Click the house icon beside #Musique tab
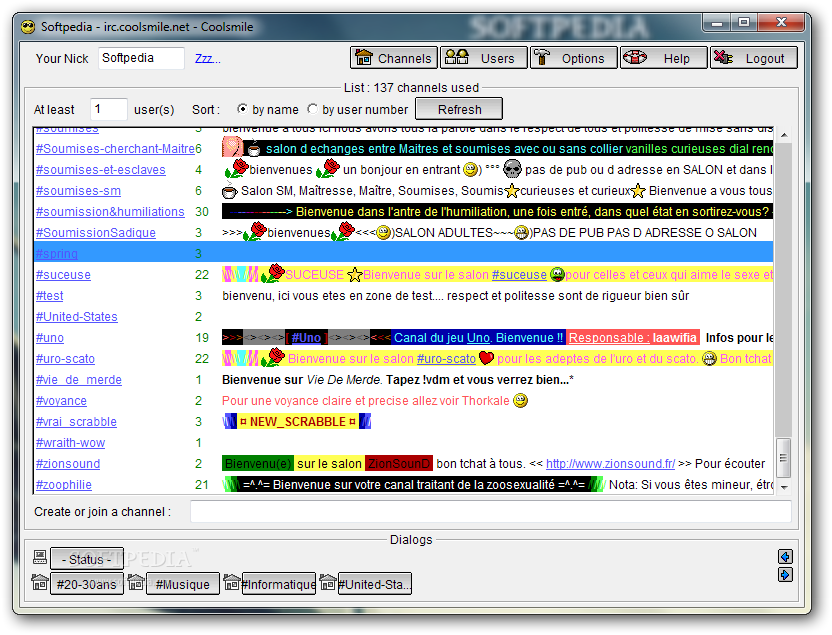This screenshot has height=635, width=832. tap(136, 582)
